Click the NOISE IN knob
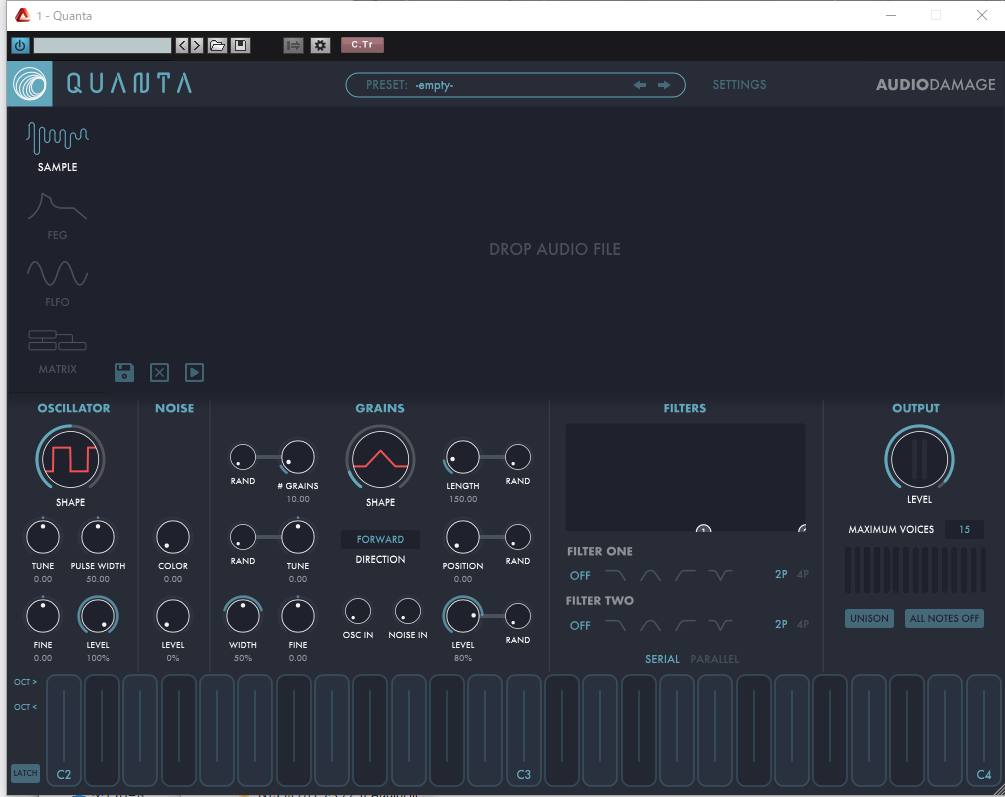The width and height of the screenshot is (1005, 797). tap(408, 612)
